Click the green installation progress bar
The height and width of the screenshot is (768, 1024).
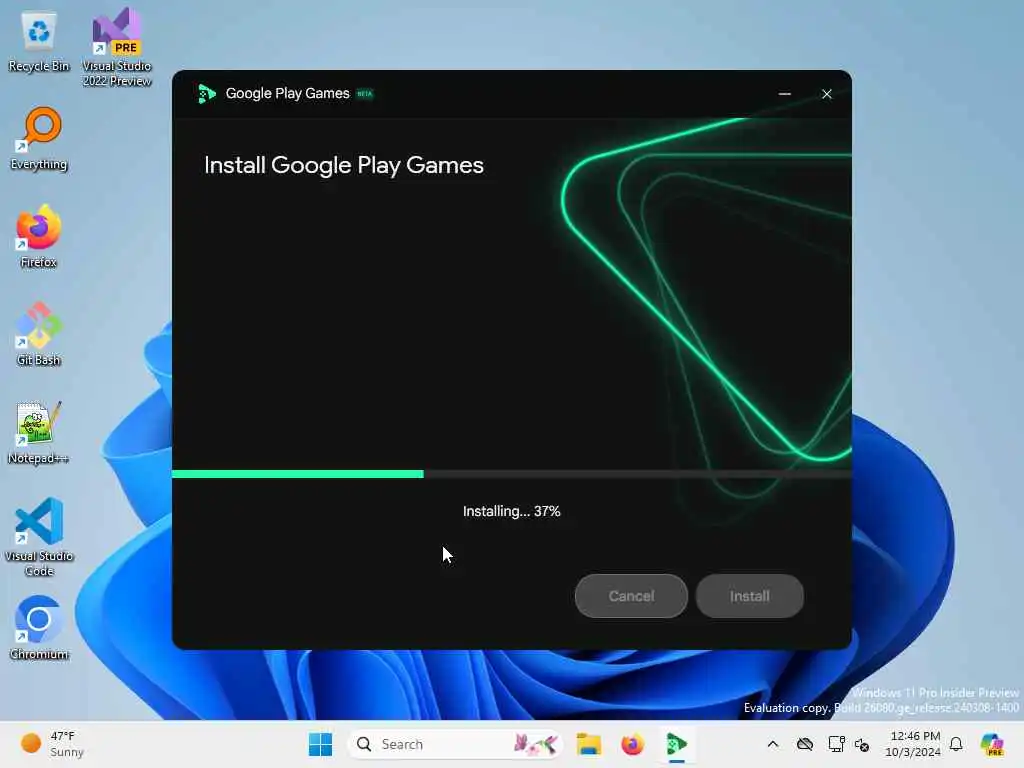coord(298,474)
